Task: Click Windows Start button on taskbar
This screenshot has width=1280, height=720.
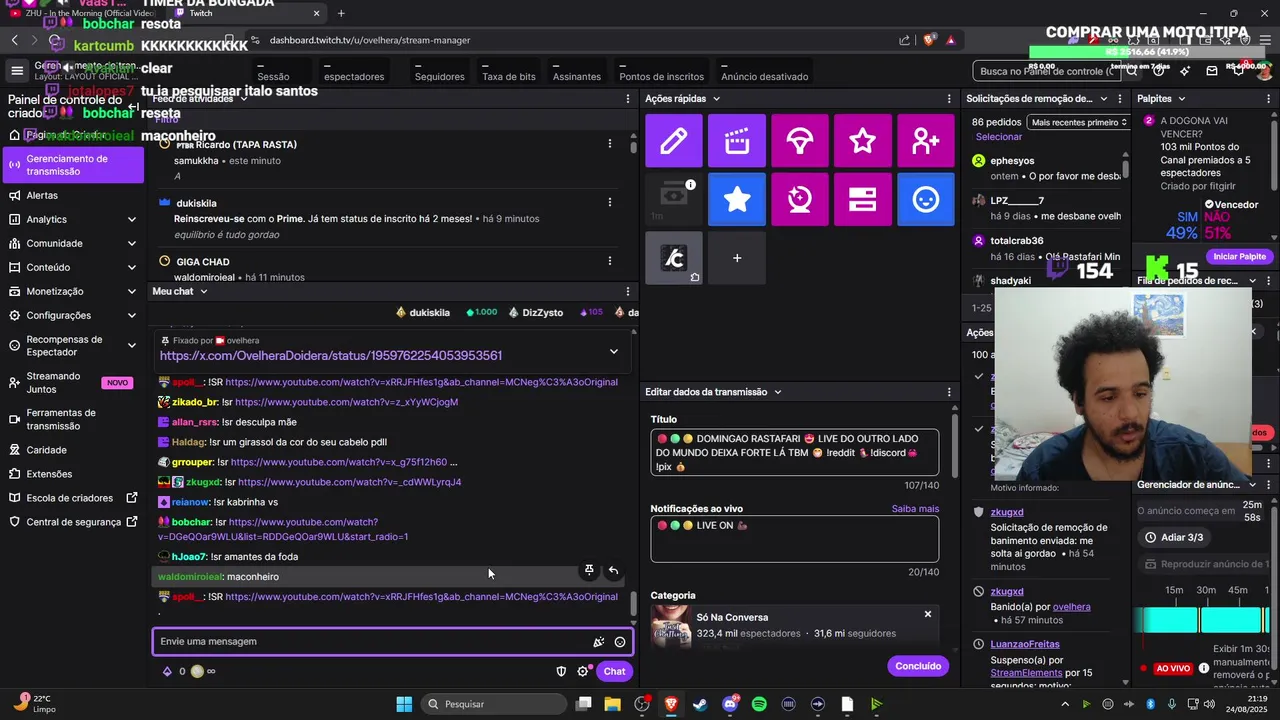Action: [404, 704]
